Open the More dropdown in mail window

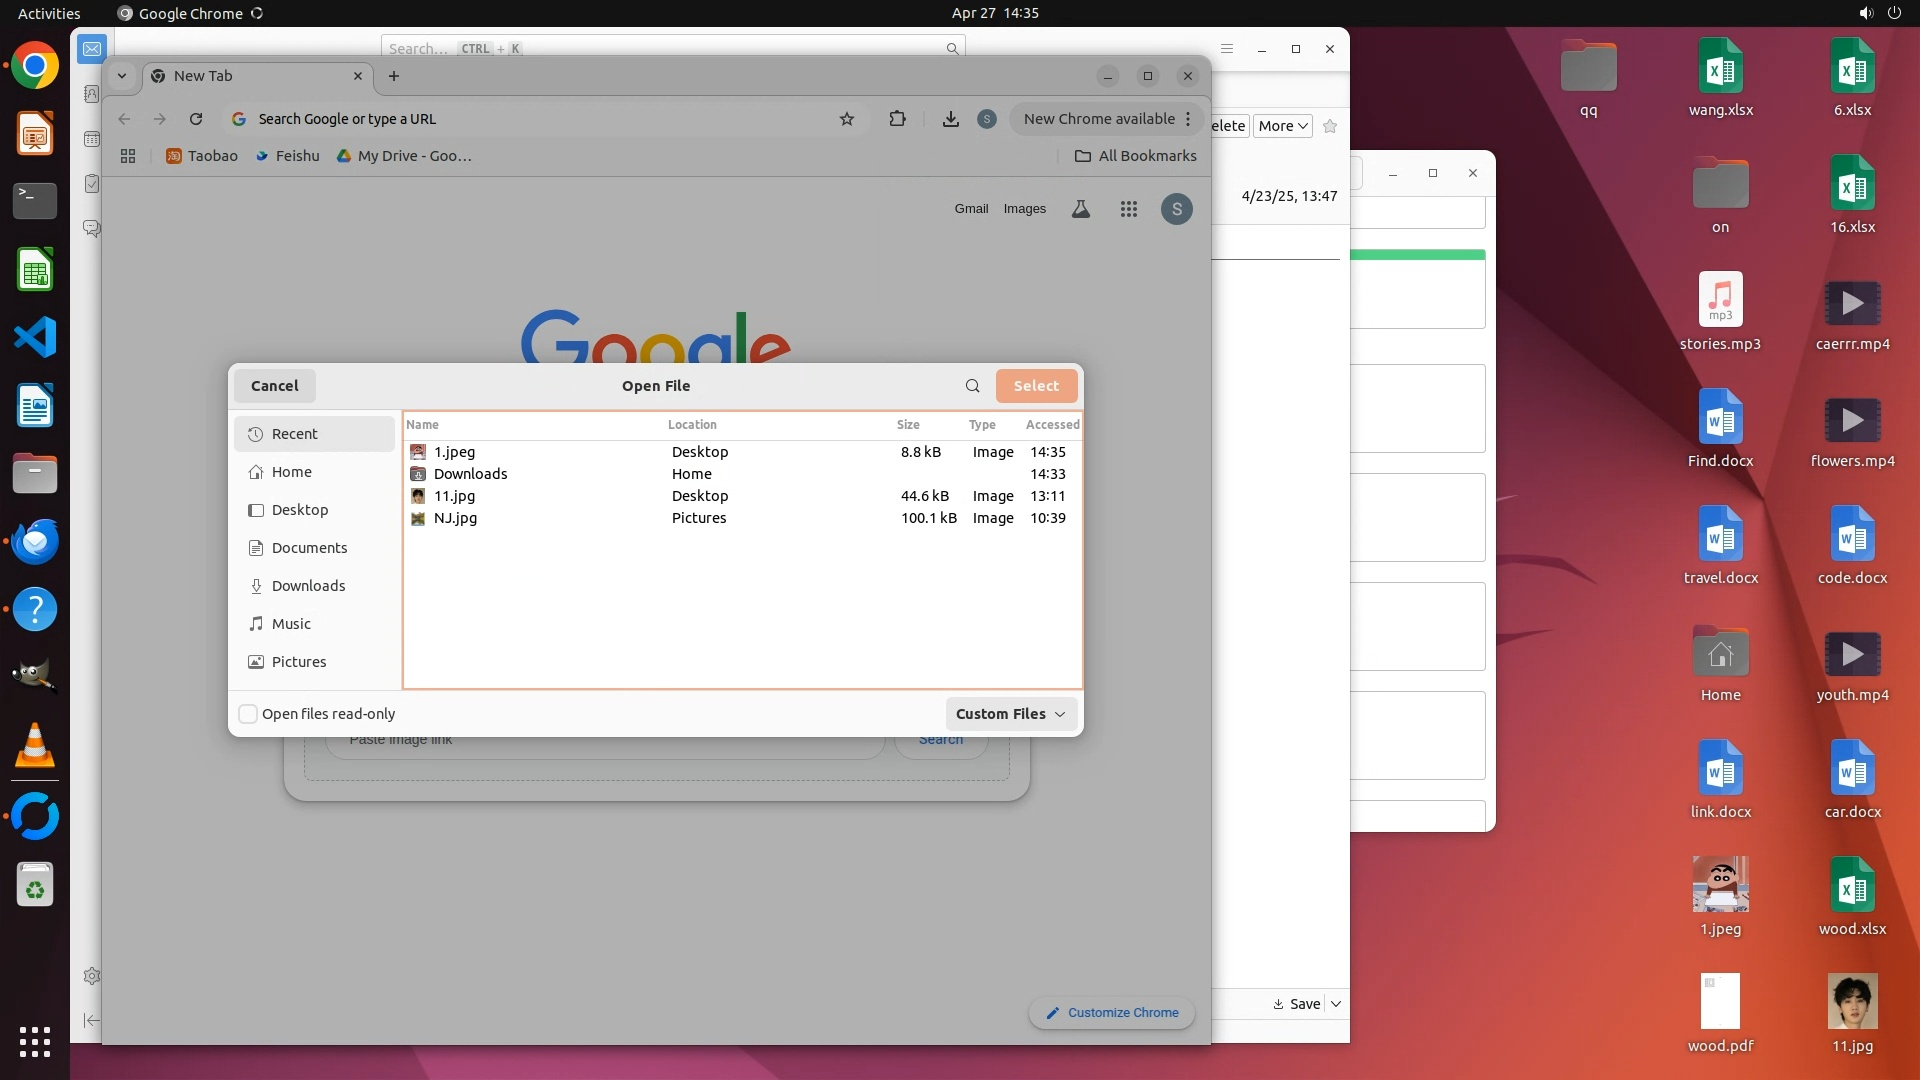point(1282,126)
